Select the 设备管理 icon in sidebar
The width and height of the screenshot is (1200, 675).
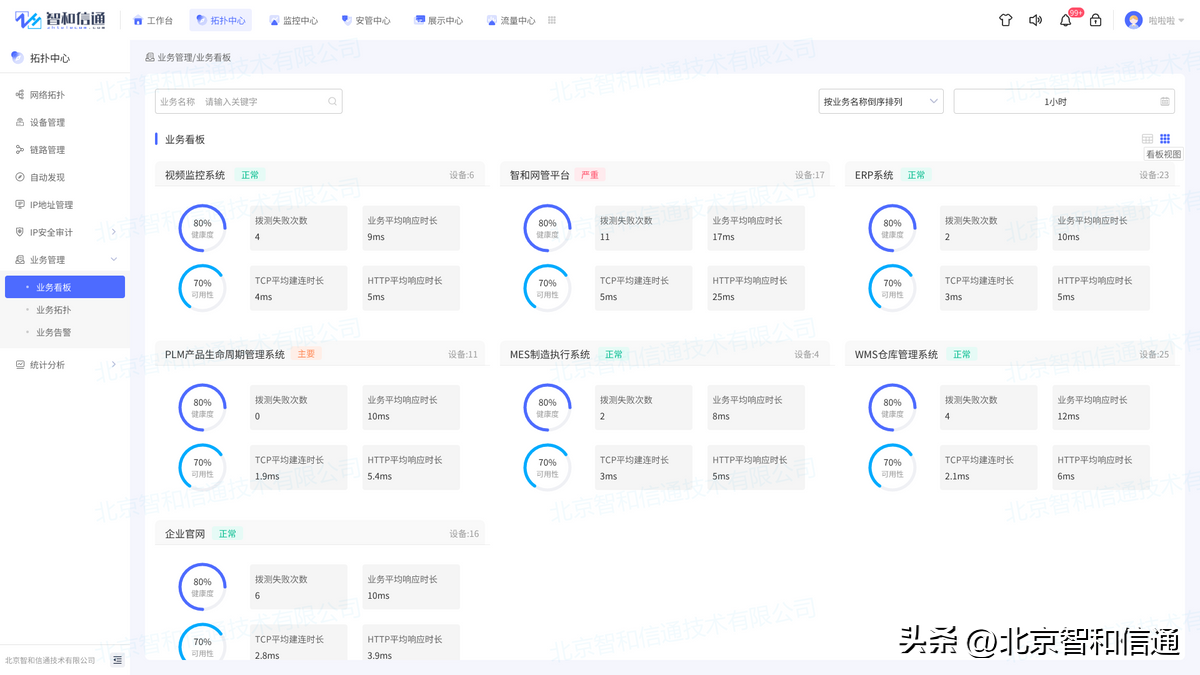point(22,122)
